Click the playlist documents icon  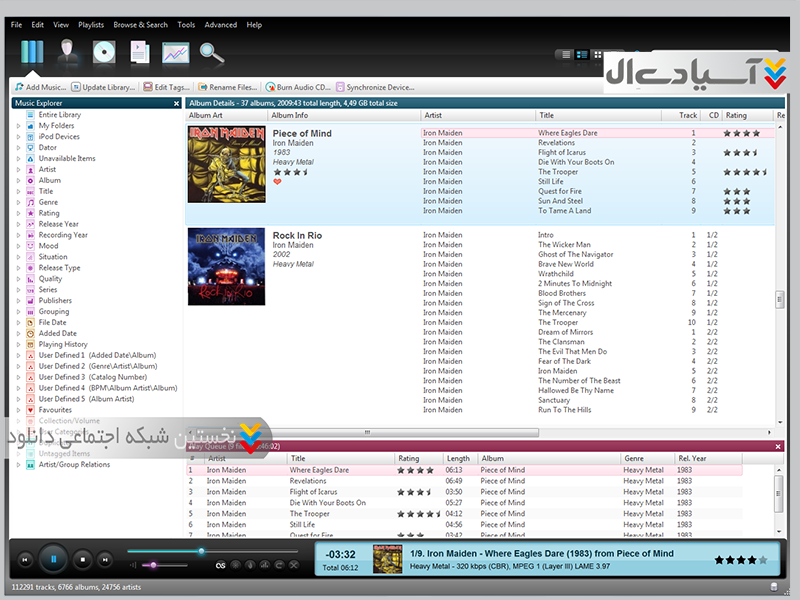click(x=140, y=52)
